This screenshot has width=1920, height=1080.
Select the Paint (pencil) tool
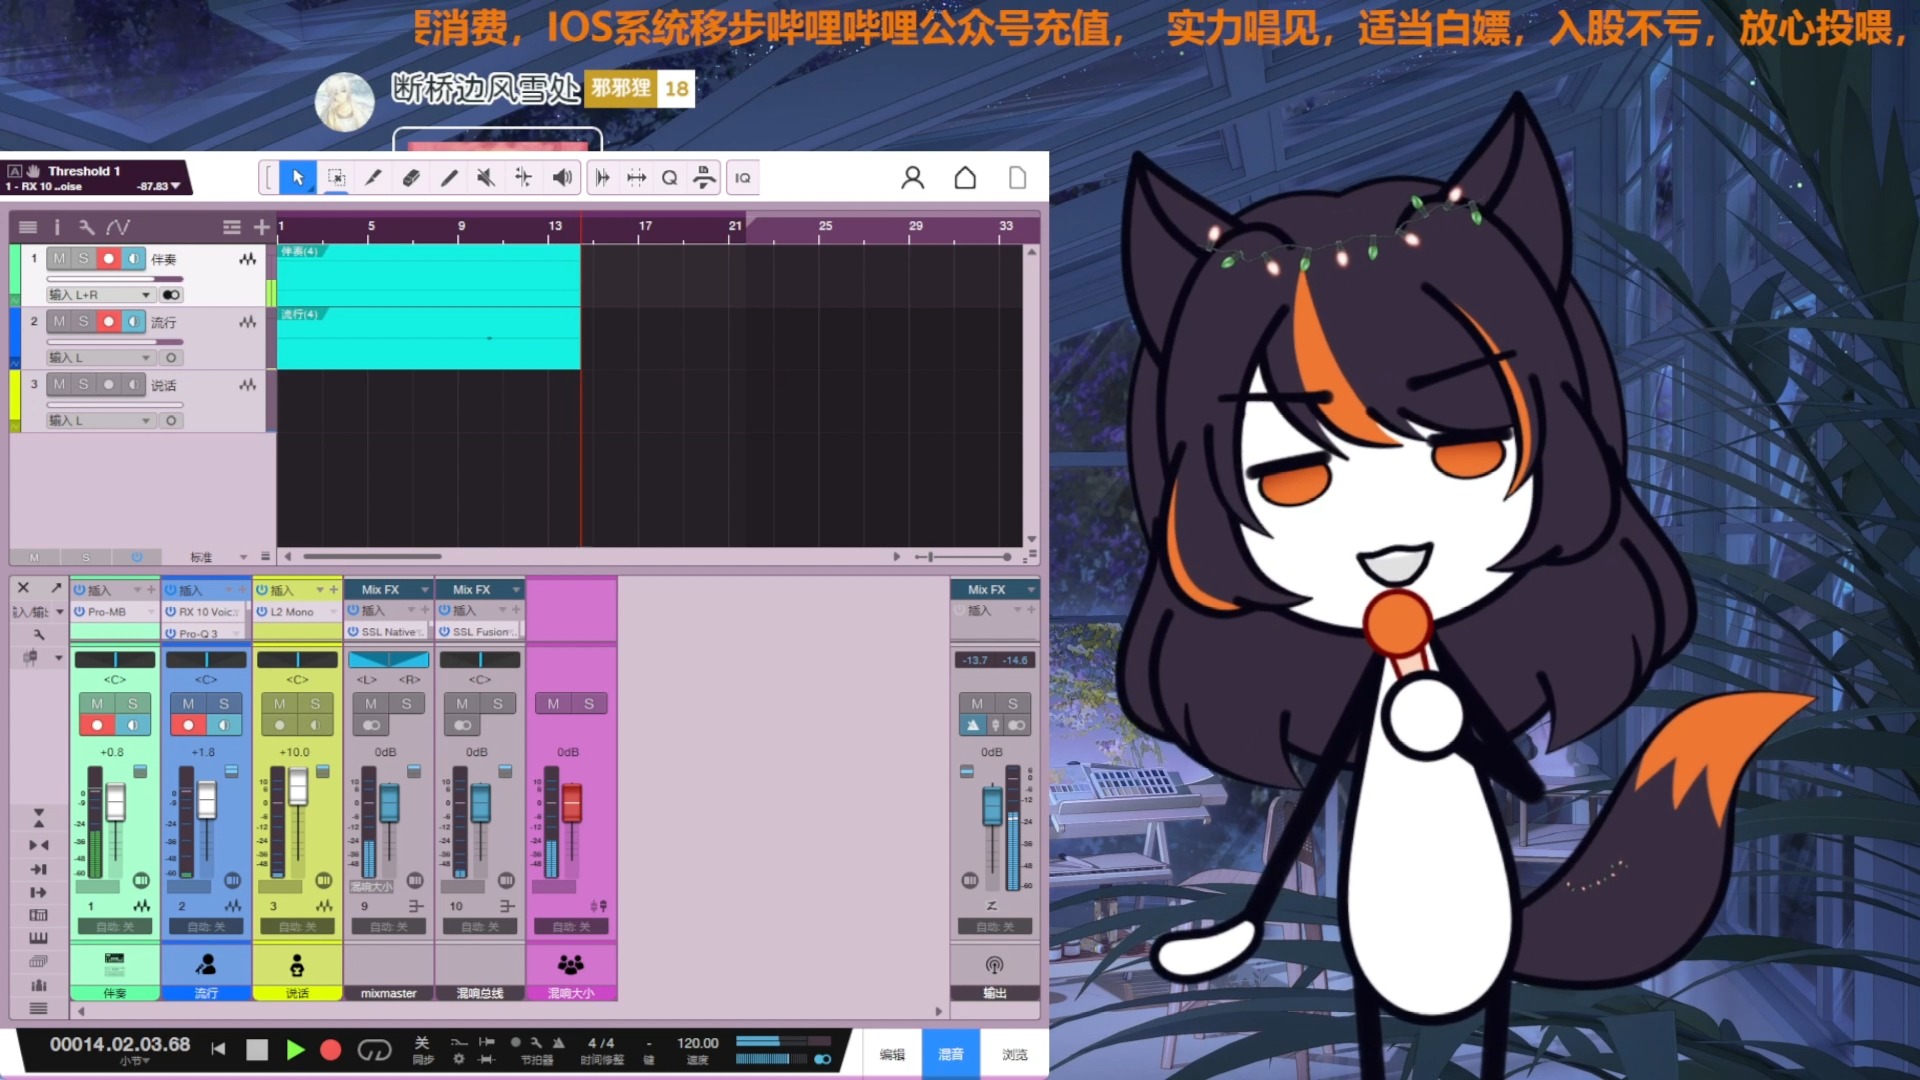[448, 178]
